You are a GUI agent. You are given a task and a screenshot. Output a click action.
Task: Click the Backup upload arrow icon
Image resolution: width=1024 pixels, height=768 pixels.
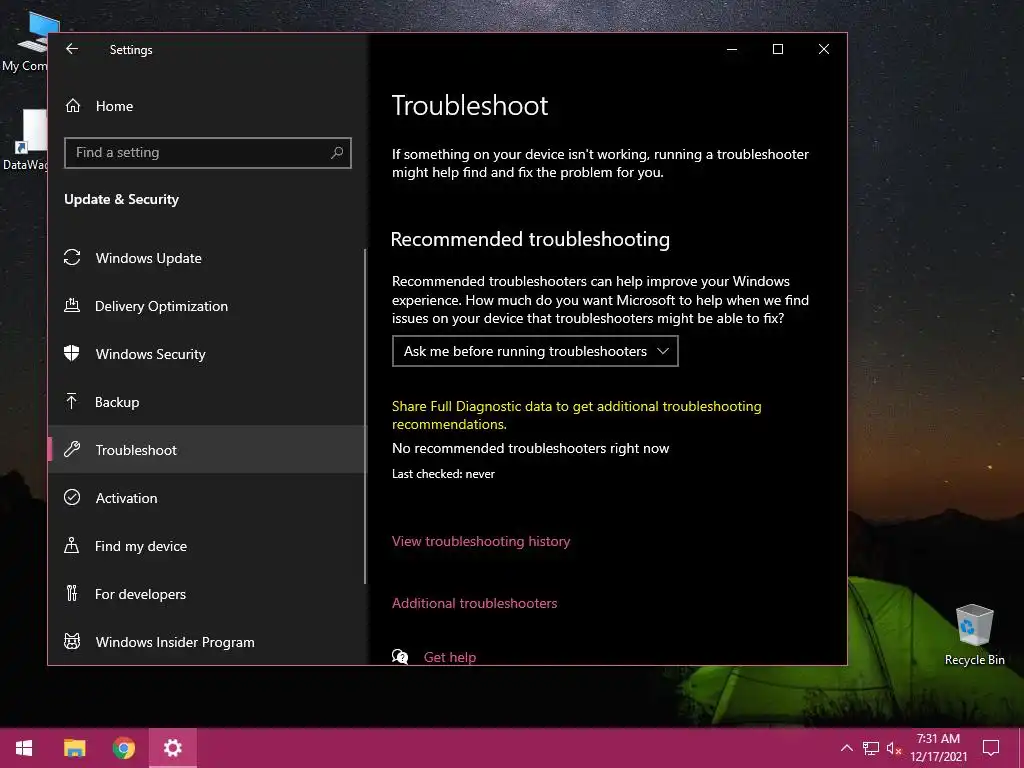point(72,401)
